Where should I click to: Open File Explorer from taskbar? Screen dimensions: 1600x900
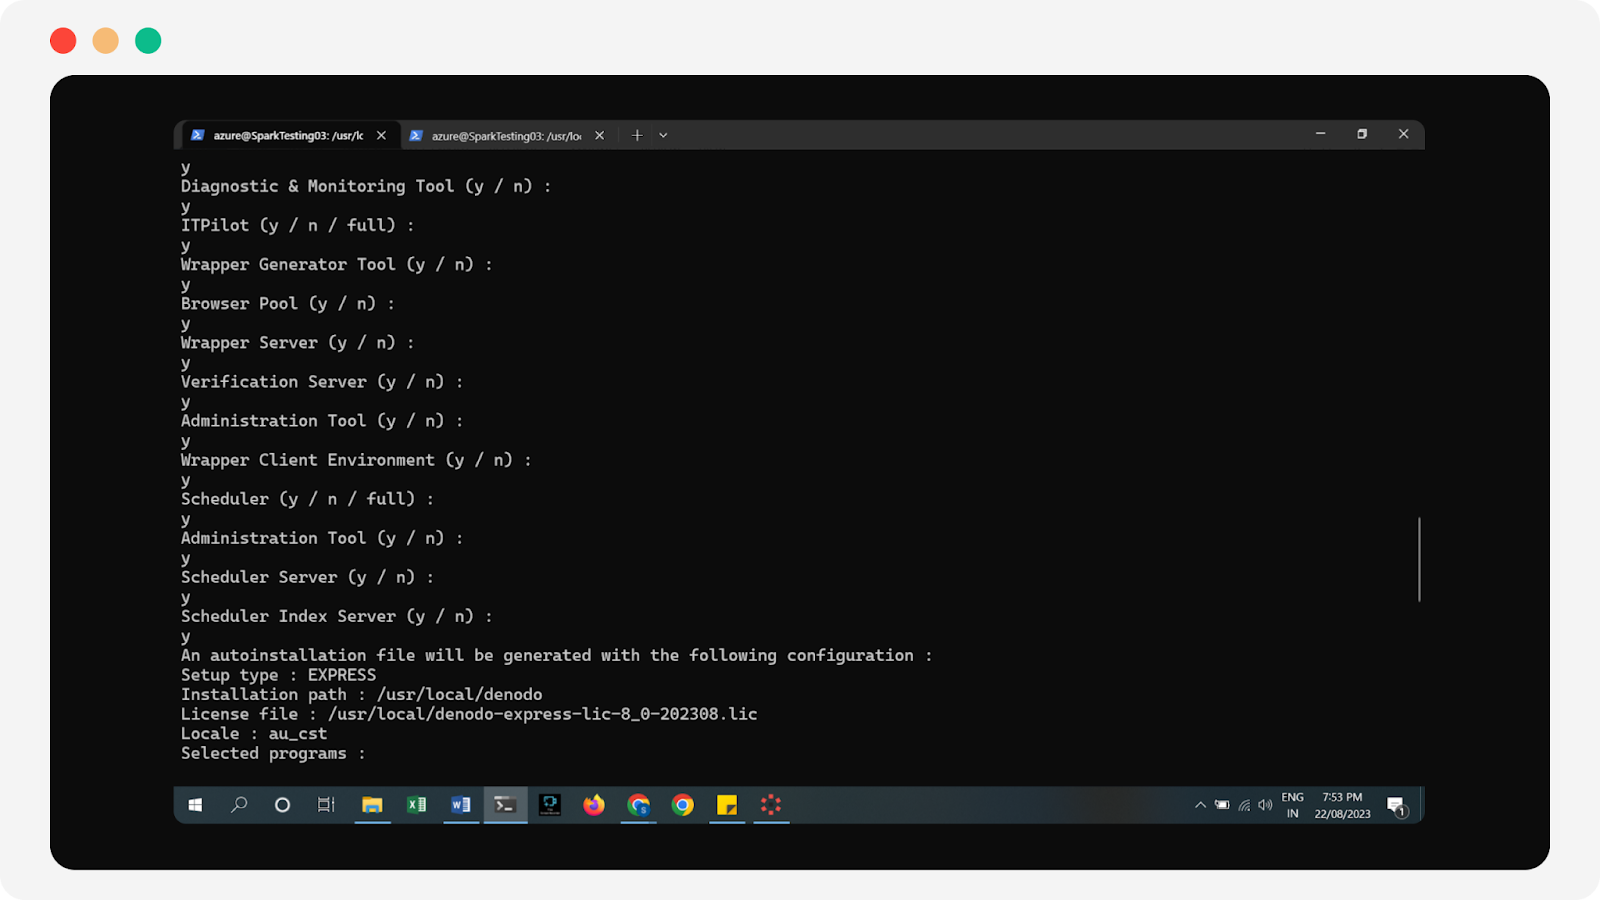point(372,805)
